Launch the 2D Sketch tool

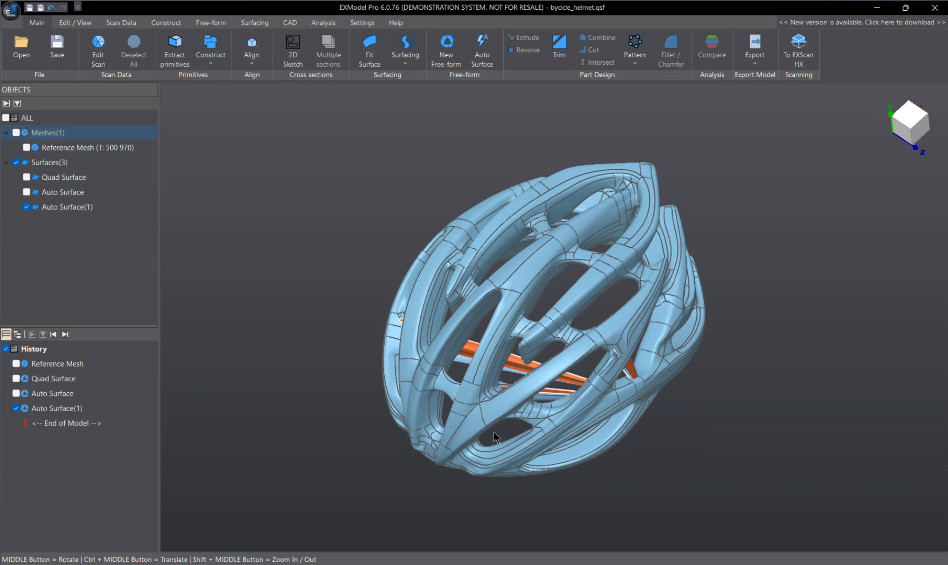click(x=292, y=47)
